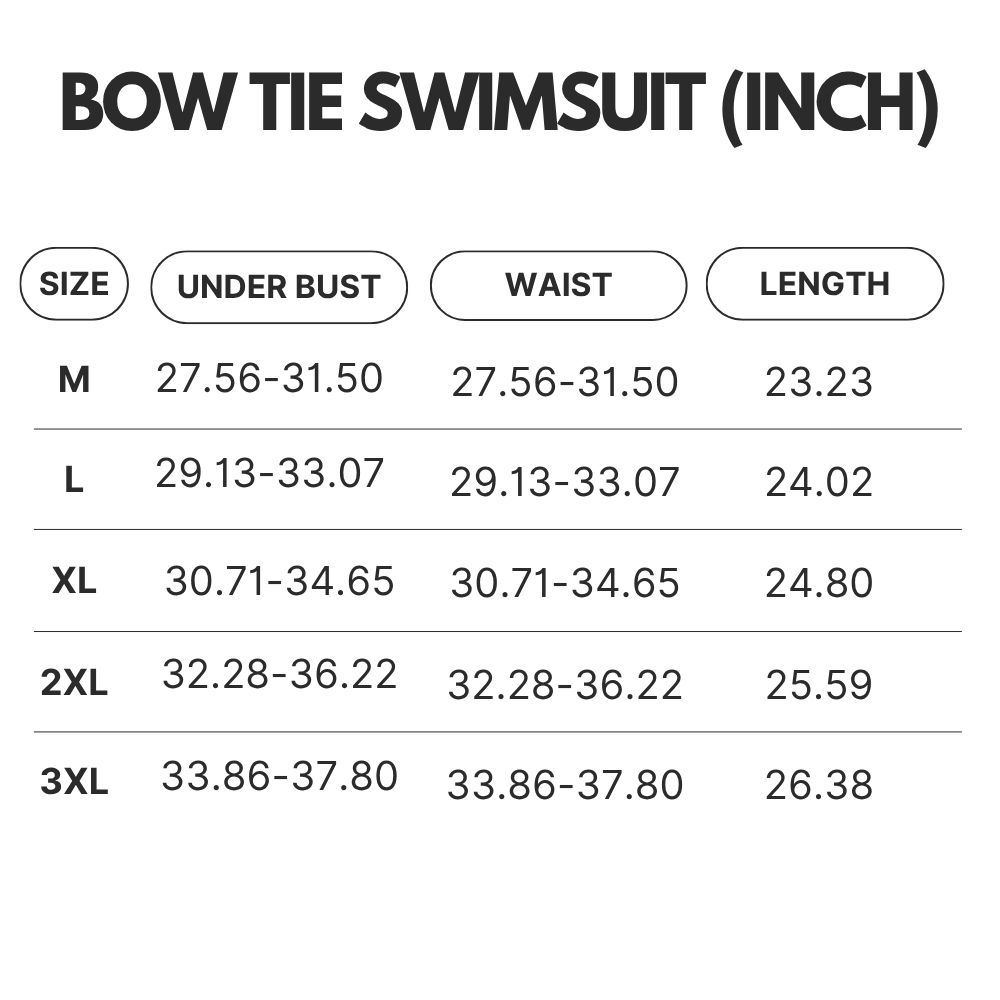Screen dimensions: 1000x1000
Task: Select the 2XL waist value 32.28-36.22
Action: point(565,686)
